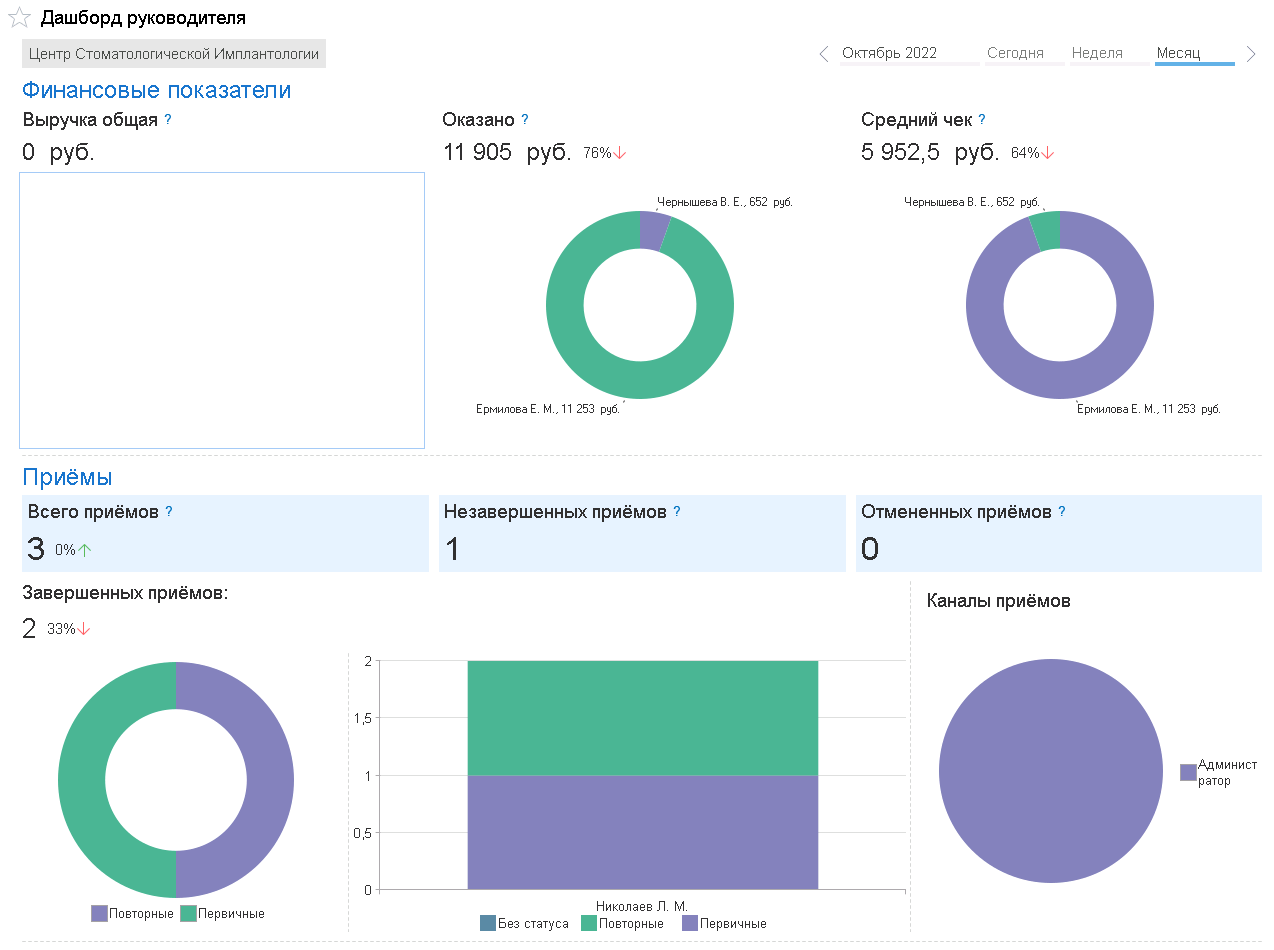The width and height of the screenshot is (1274, 950).
Task: Open help tooltip next to Выручка общая
Action: (168, 119)
